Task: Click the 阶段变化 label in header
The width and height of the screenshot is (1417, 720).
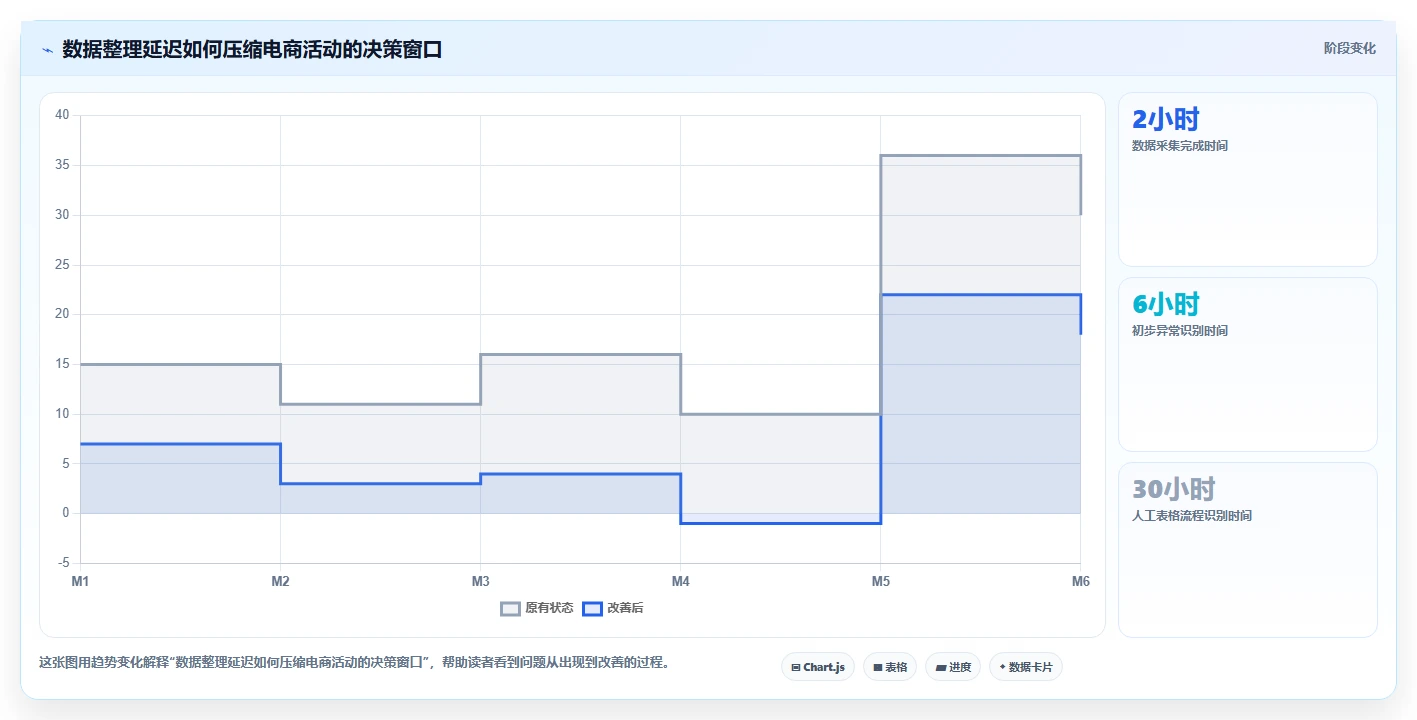Action: [1350, 48]
